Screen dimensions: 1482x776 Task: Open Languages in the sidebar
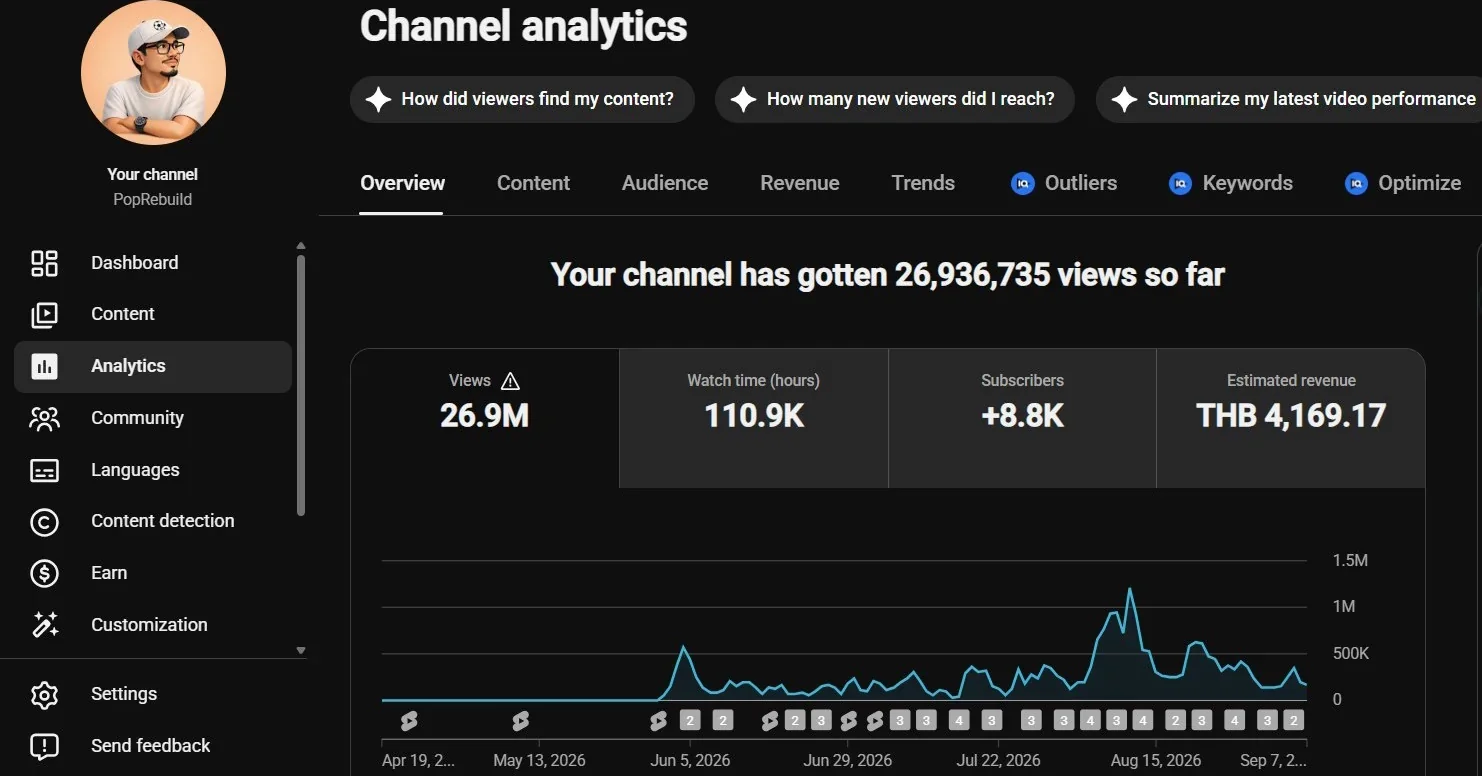153,470
